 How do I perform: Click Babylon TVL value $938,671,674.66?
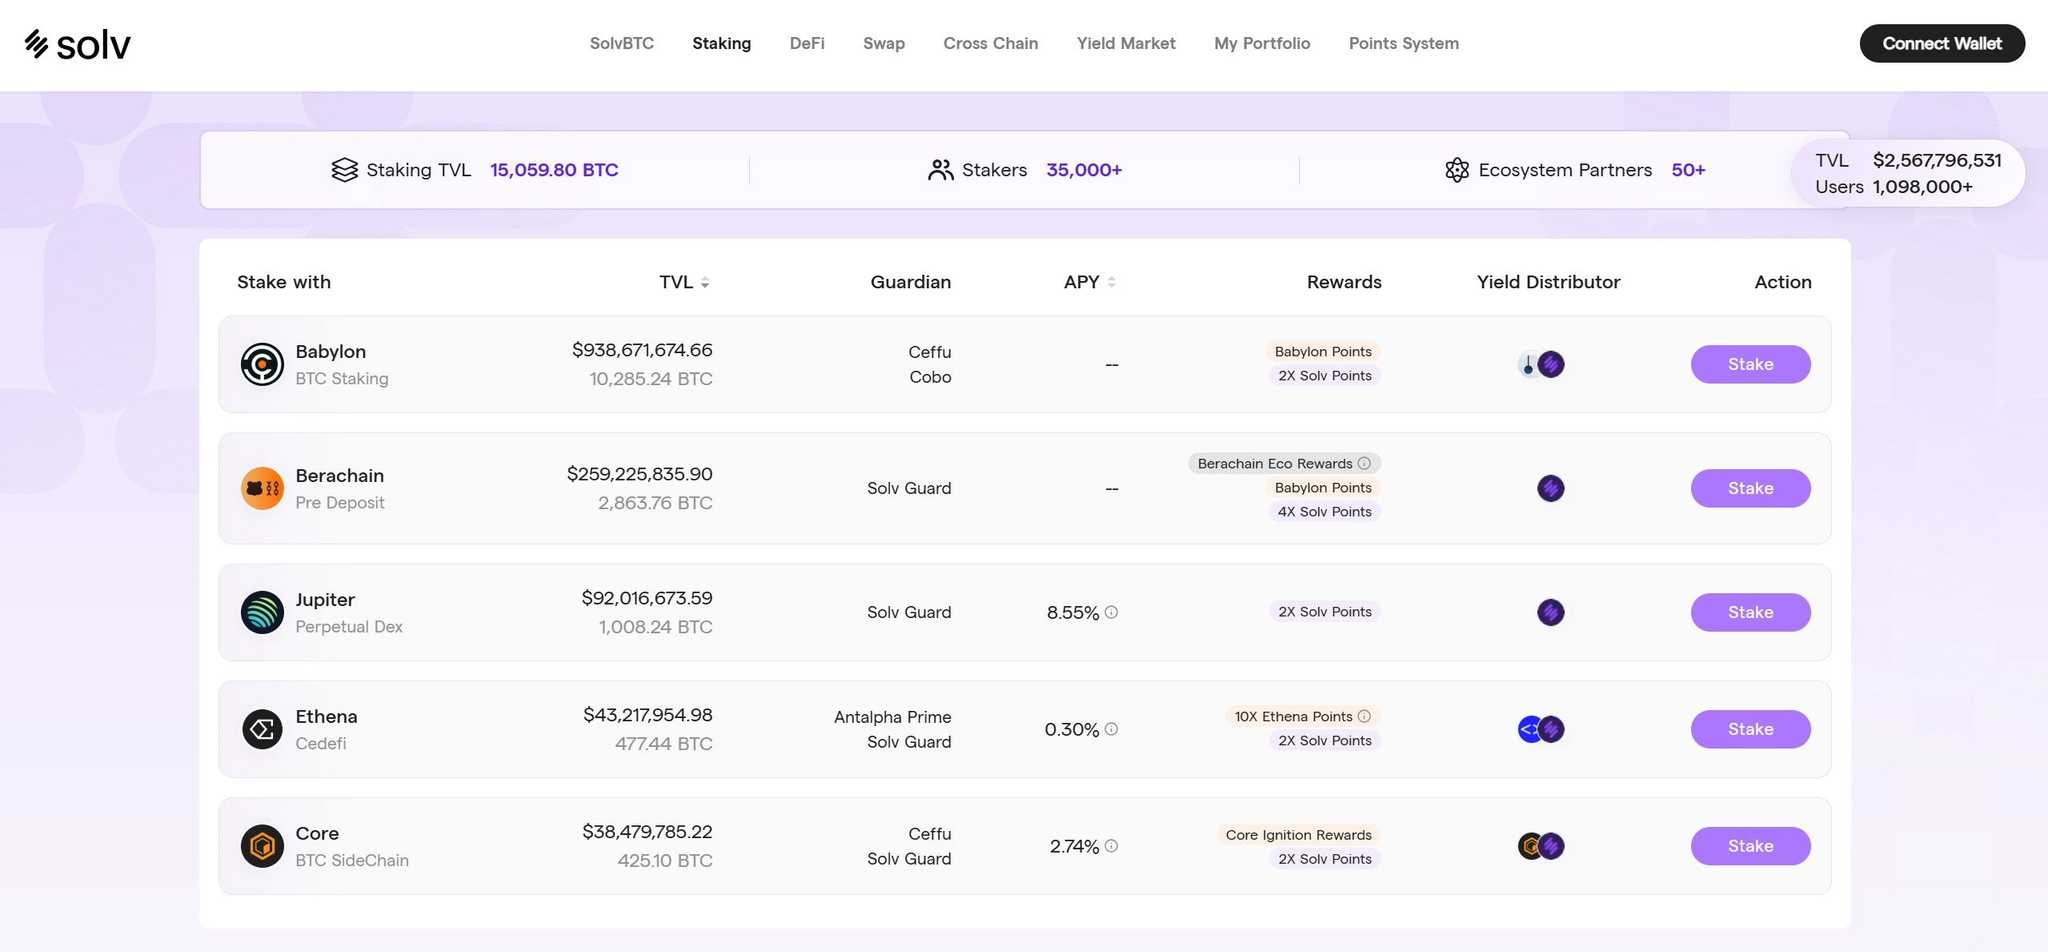(642, 350)
